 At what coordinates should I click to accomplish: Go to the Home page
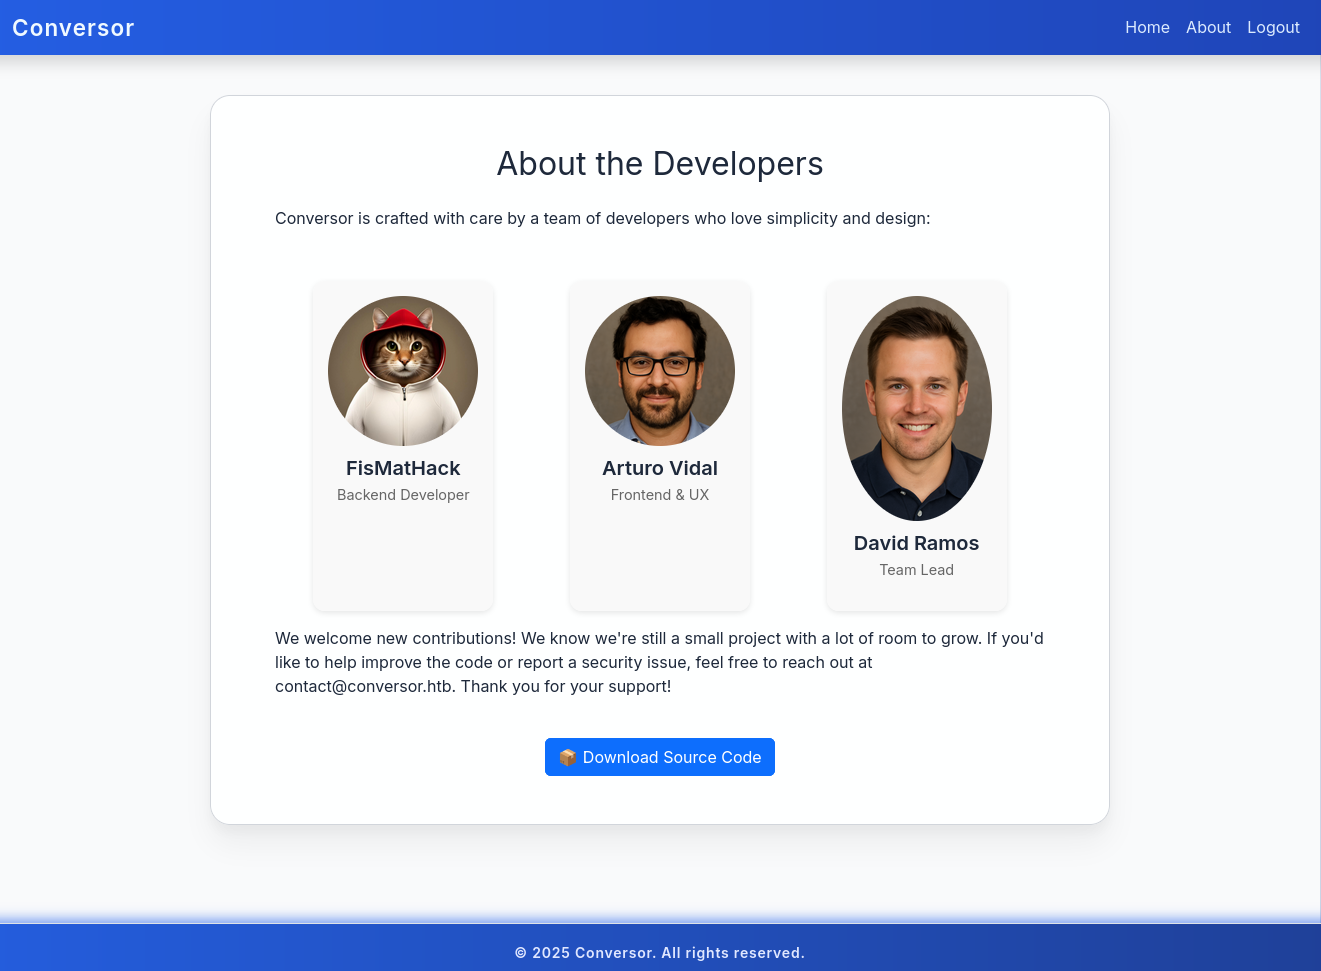pos(1147,27)
